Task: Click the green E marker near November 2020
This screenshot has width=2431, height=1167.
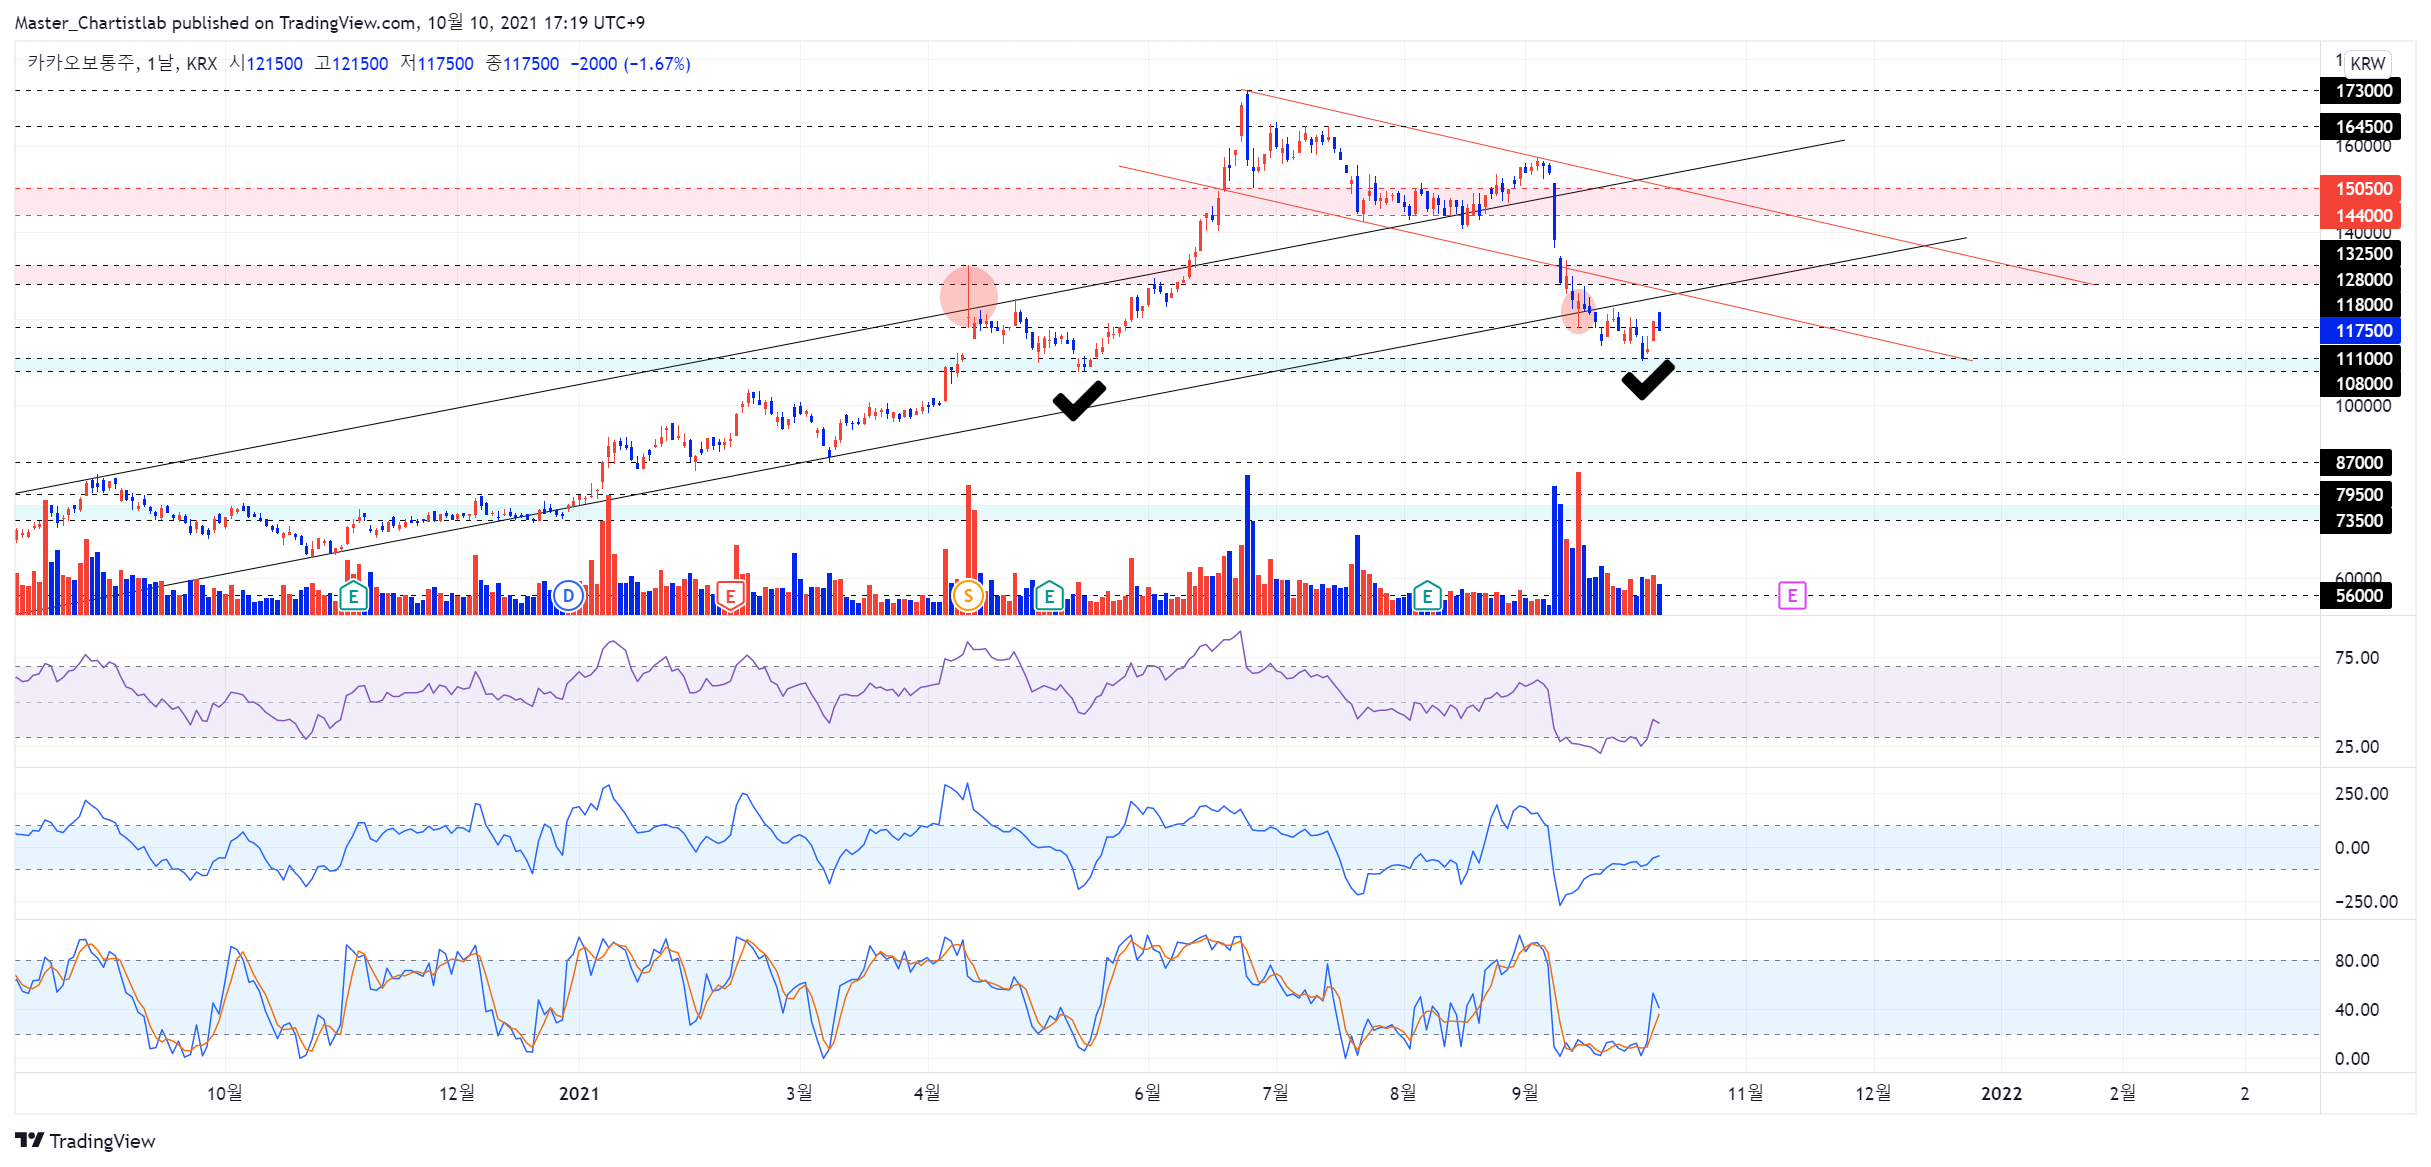Action: (x=353, y=597)
